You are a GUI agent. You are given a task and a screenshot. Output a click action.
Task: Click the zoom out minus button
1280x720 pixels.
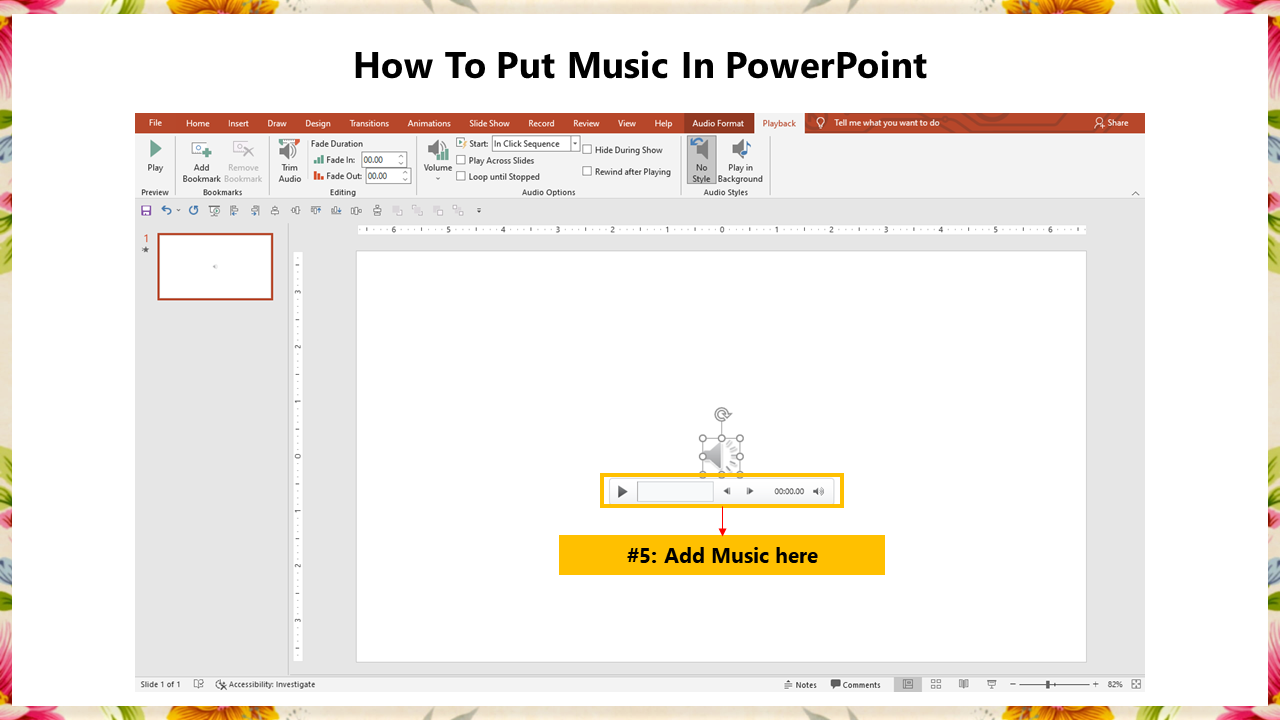[x=1013, y=684]
